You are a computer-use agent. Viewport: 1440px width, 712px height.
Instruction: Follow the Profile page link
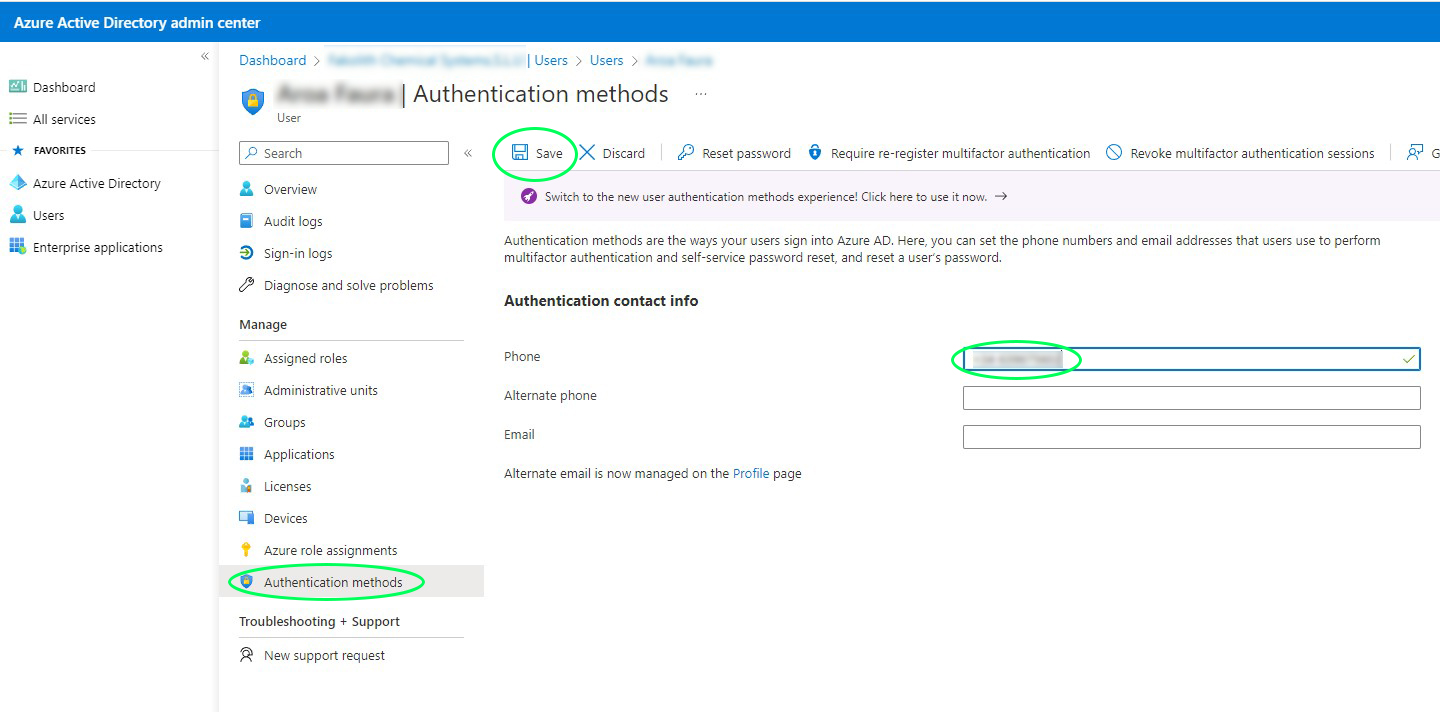coord(751,474)
